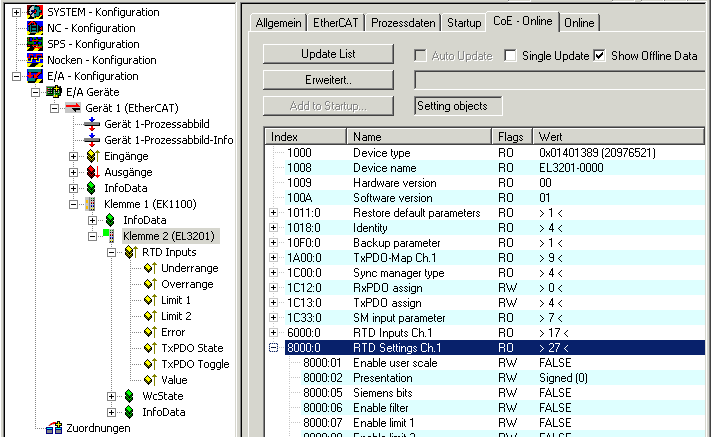Click the Ausgänge outputs icon
The height and width of the screenshot is (437, 711).
[93, 172]
